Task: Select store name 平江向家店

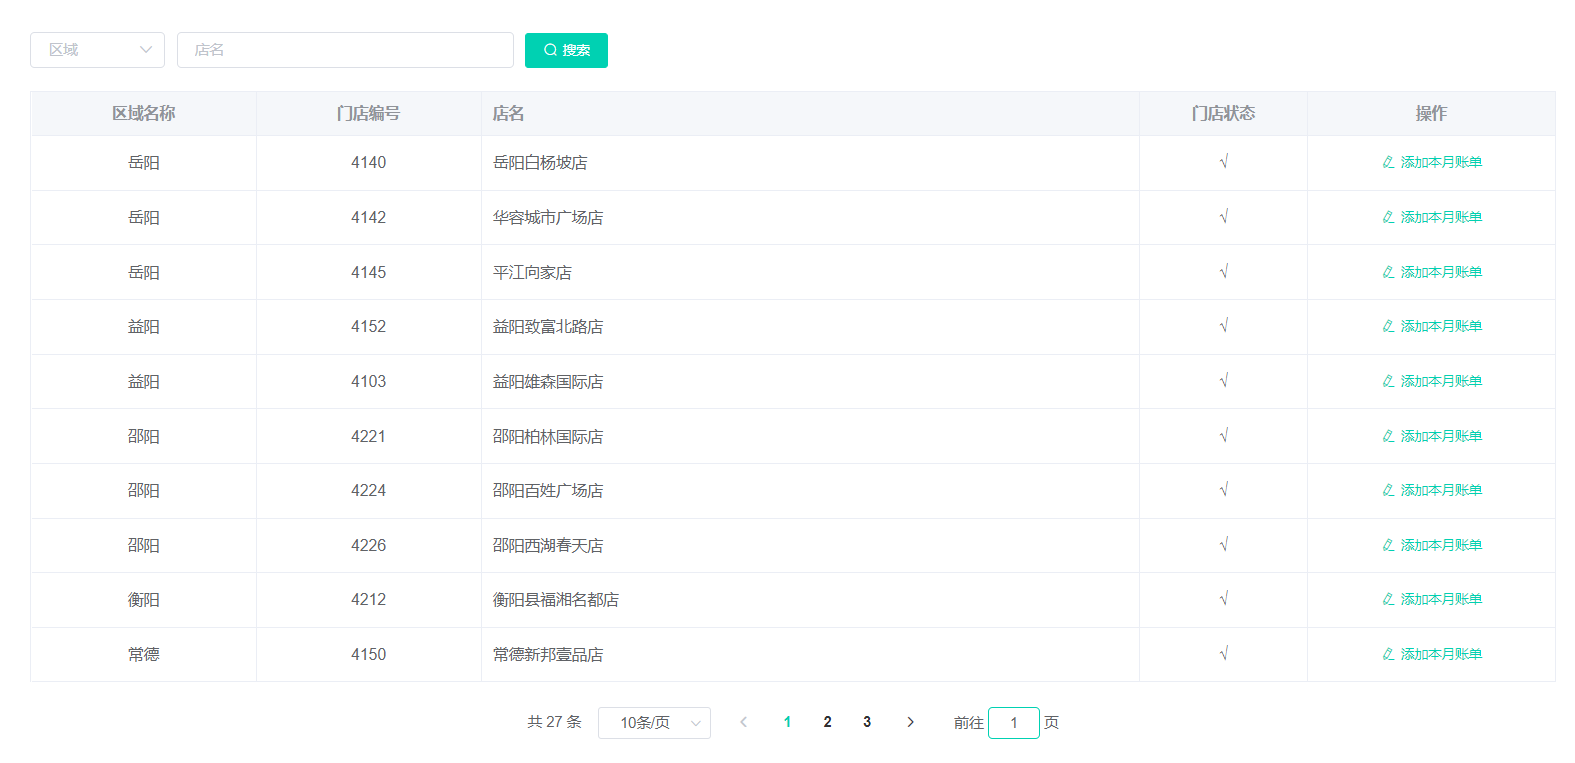Action: tap(532, 273)
